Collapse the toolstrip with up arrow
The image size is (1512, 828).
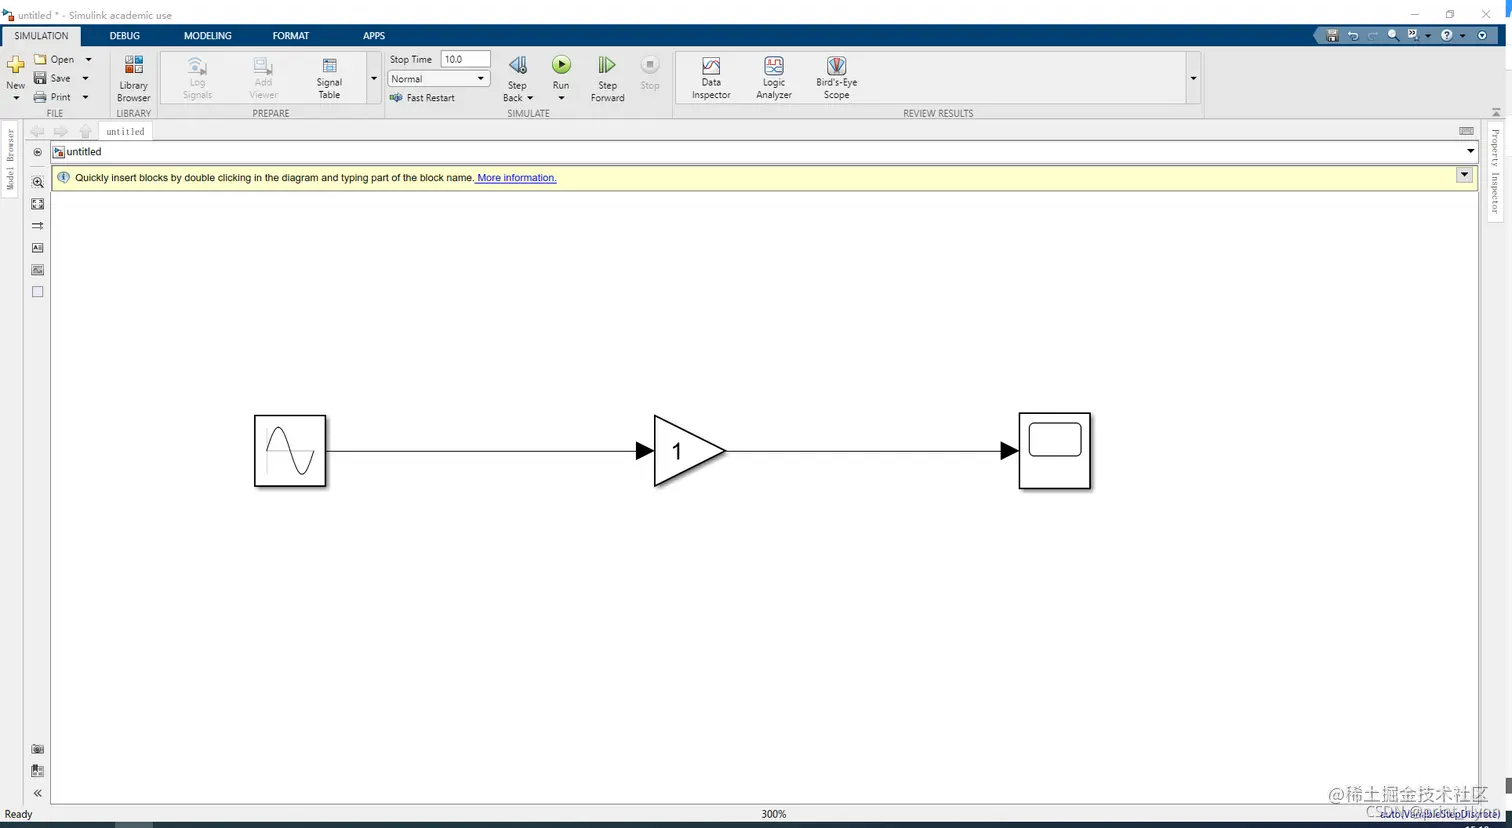point(1496,112)
